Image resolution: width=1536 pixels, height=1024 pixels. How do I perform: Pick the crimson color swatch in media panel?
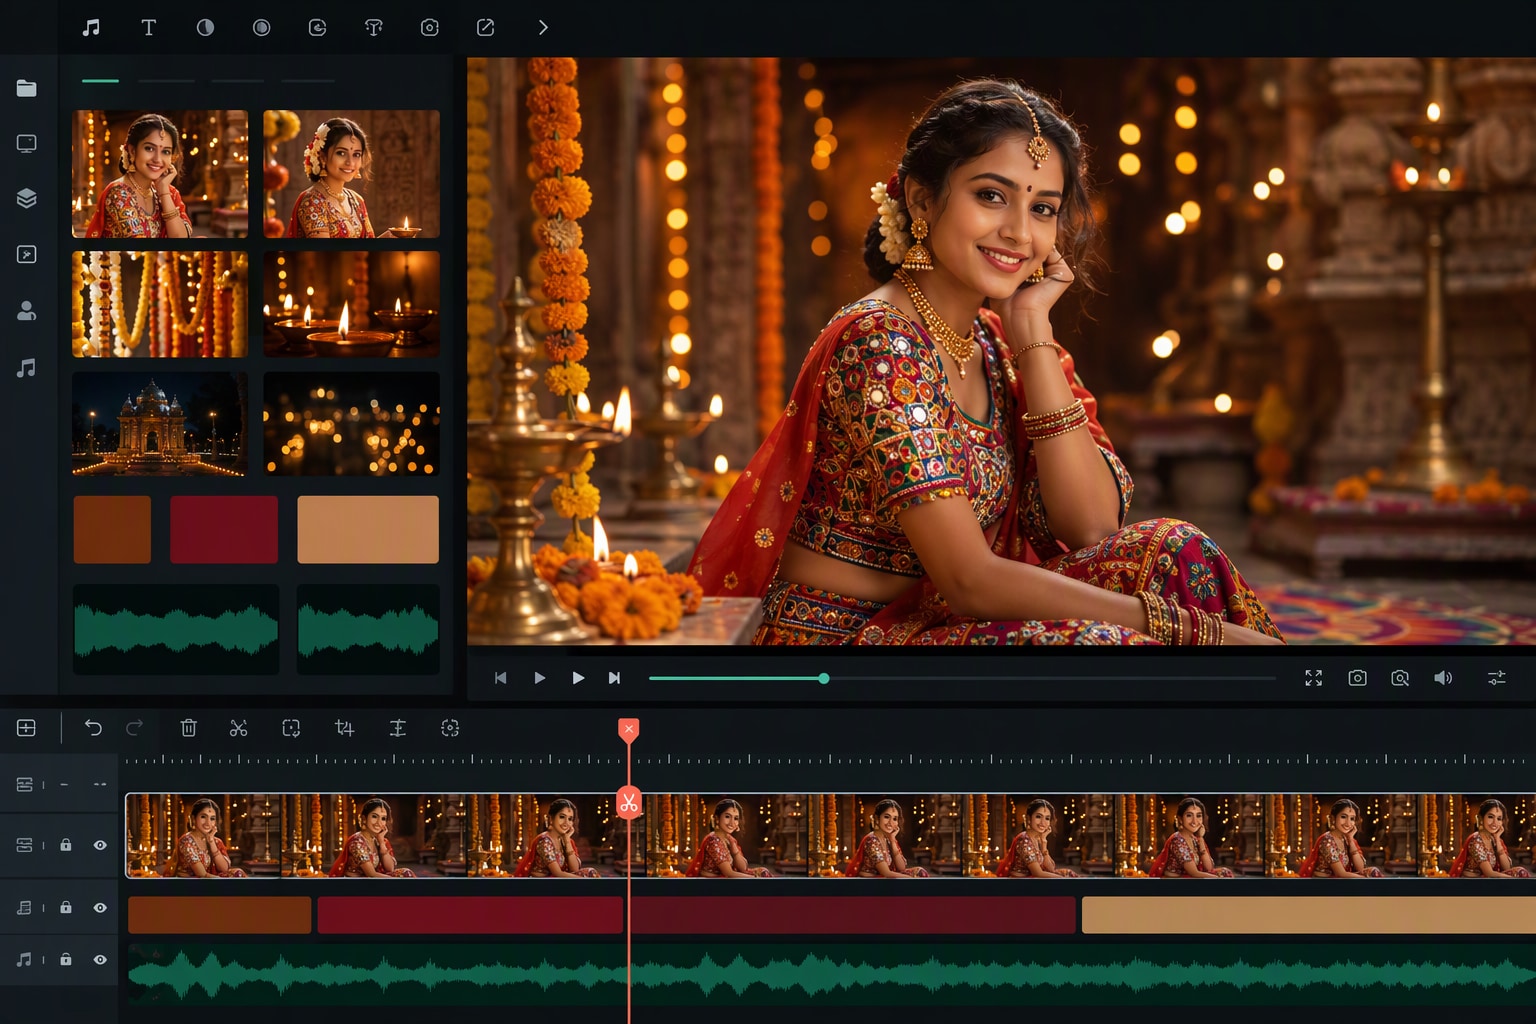point(224,529)
